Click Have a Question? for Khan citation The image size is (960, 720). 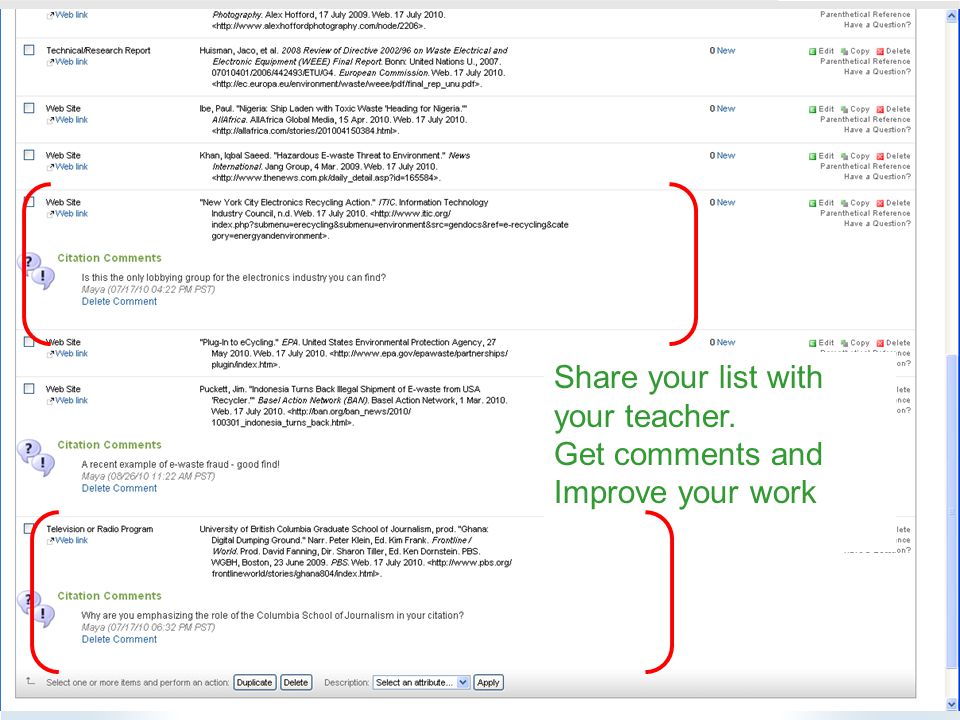(x=877, y=177)
